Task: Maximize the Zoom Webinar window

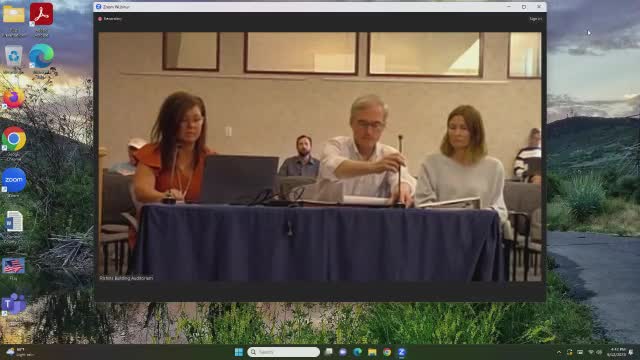Action: click(524, 7)
